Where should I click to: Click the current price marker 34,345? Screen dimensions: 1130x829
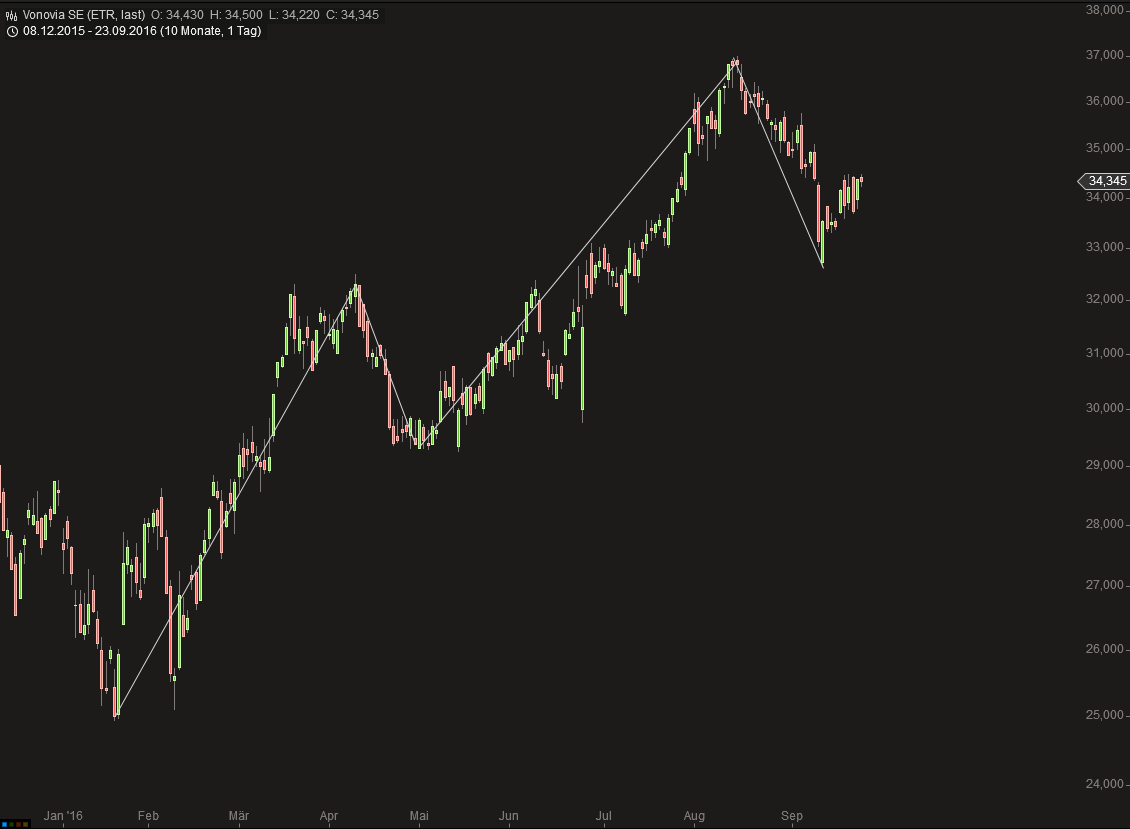(x=1103, y=181)
